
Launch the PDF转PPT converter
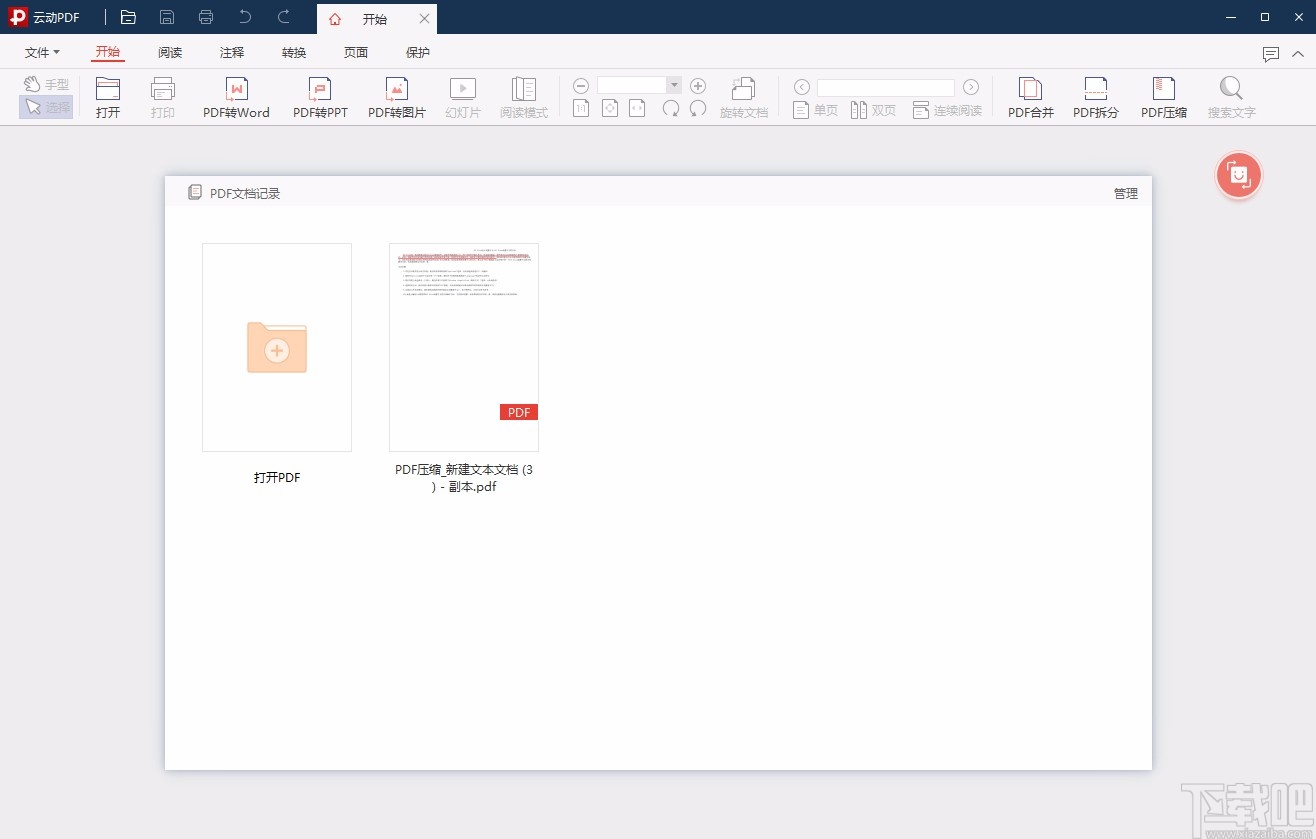[x=320, y=98]
